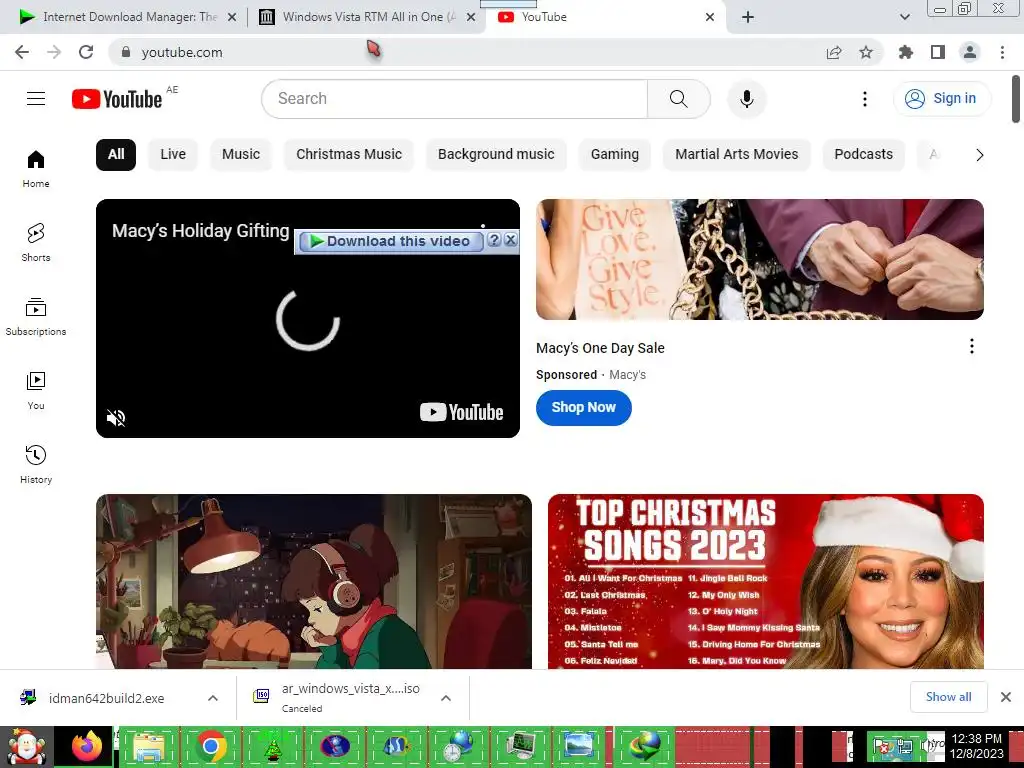1024x768 pixels.
Task: Close the IDM download panel
Action: pyautogui.click(x=511, y=240)
